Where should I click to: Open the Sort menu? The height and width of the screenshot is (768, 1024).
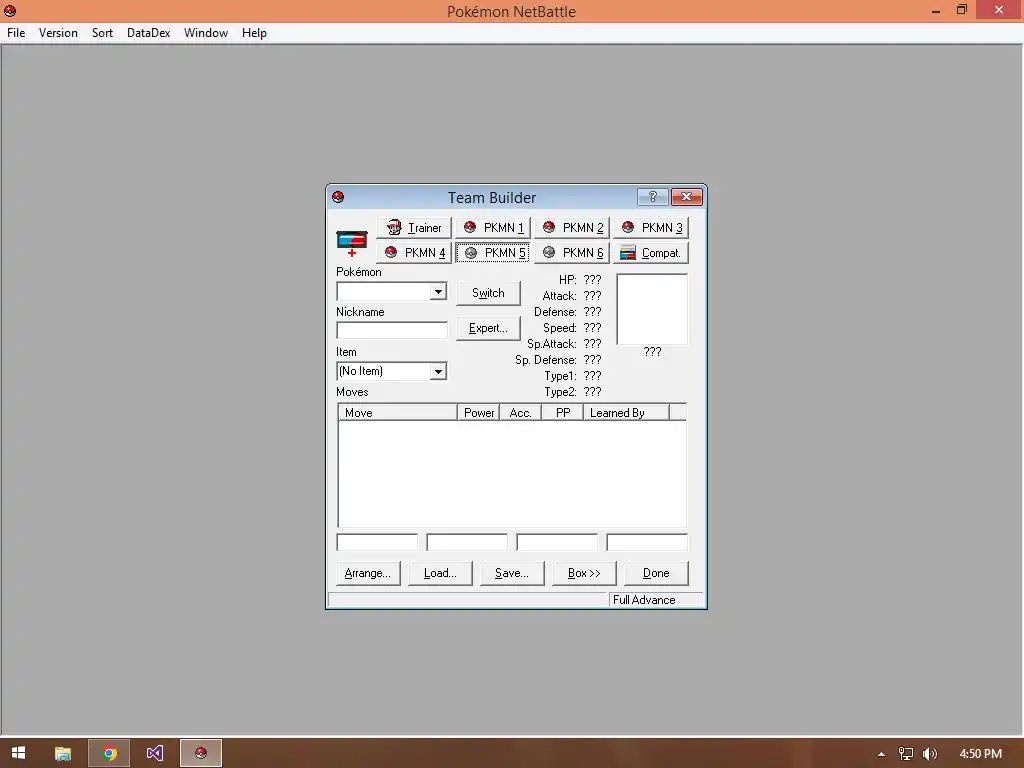(x=103, y=33)
